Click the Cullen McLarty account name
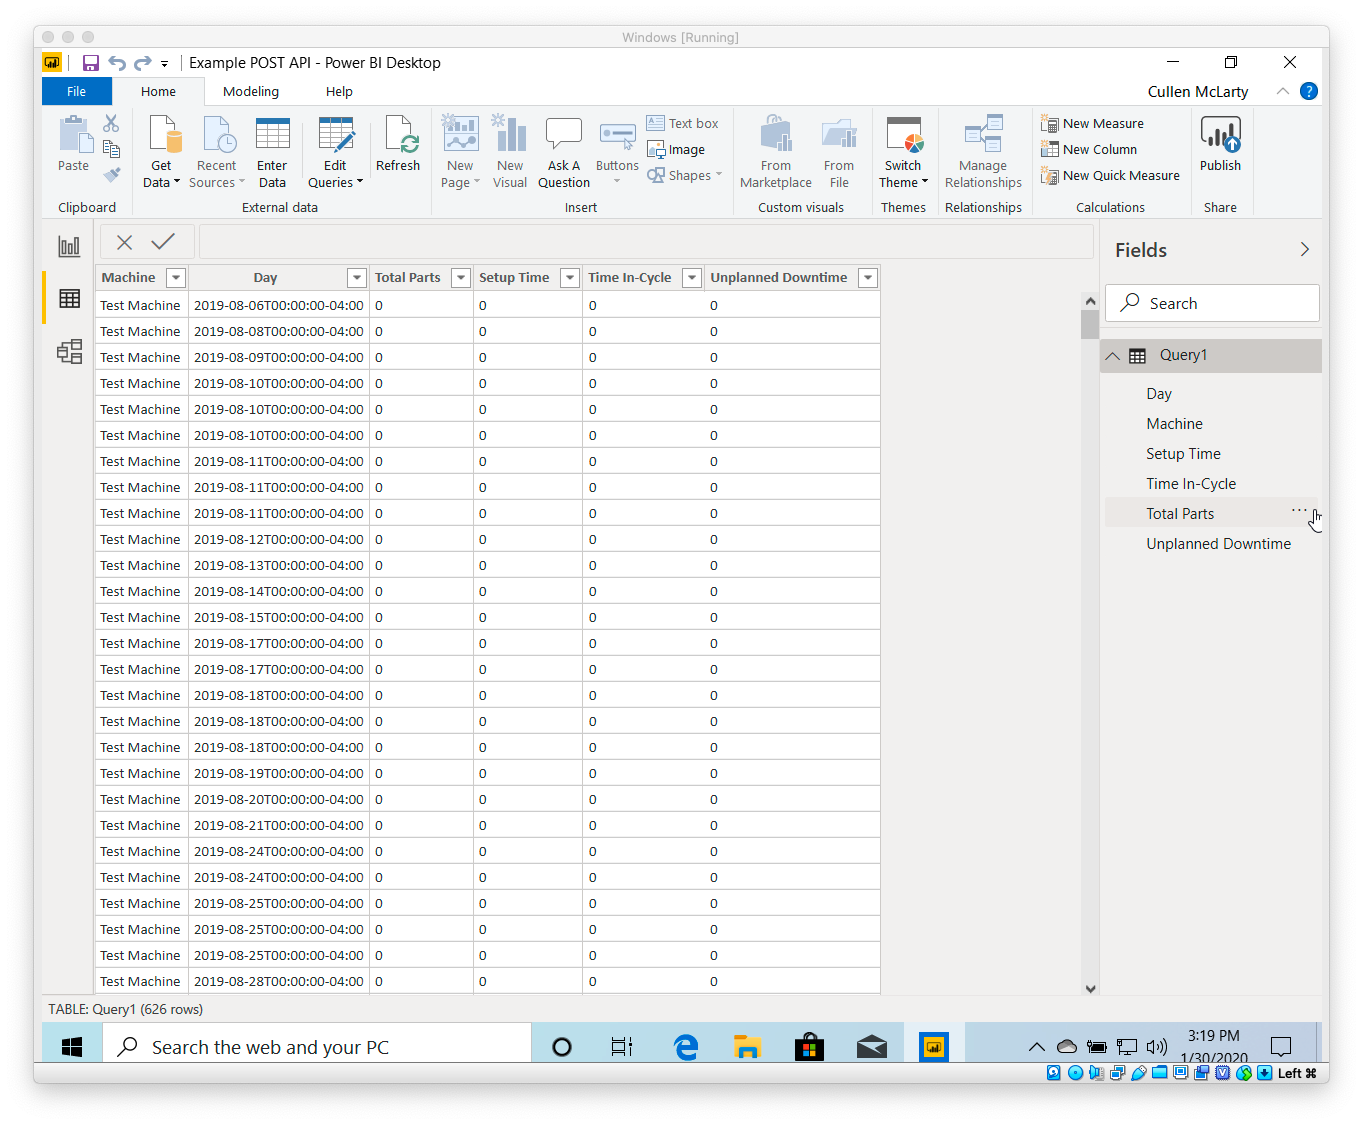1363x1125 pixels. 1198,91
